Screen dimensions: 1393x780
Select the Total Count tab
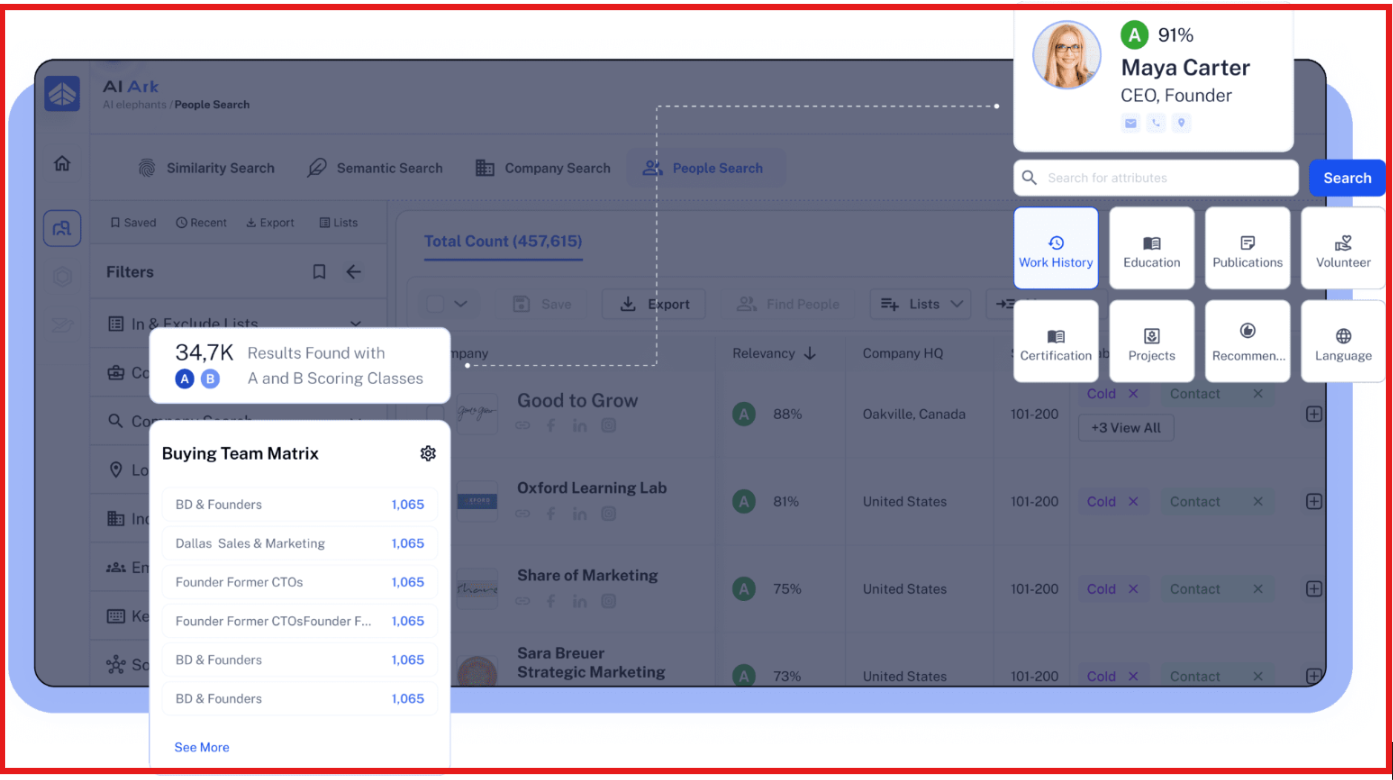coord(502,241)
